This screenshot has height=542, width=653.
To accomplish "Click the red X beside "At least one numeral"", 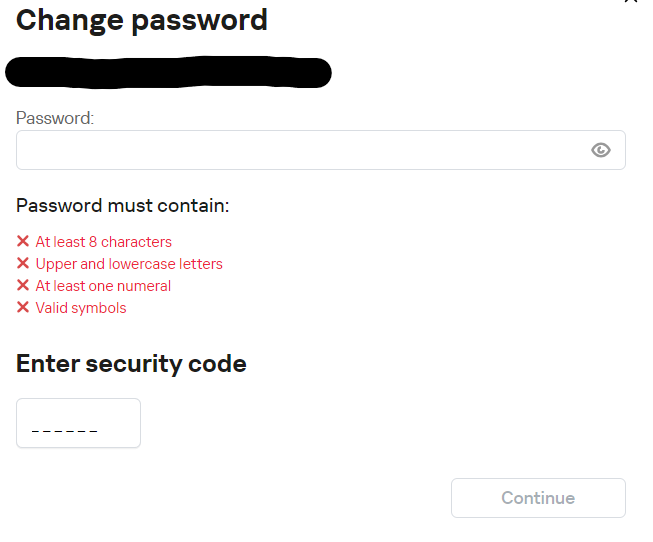I will pos(23,286).
